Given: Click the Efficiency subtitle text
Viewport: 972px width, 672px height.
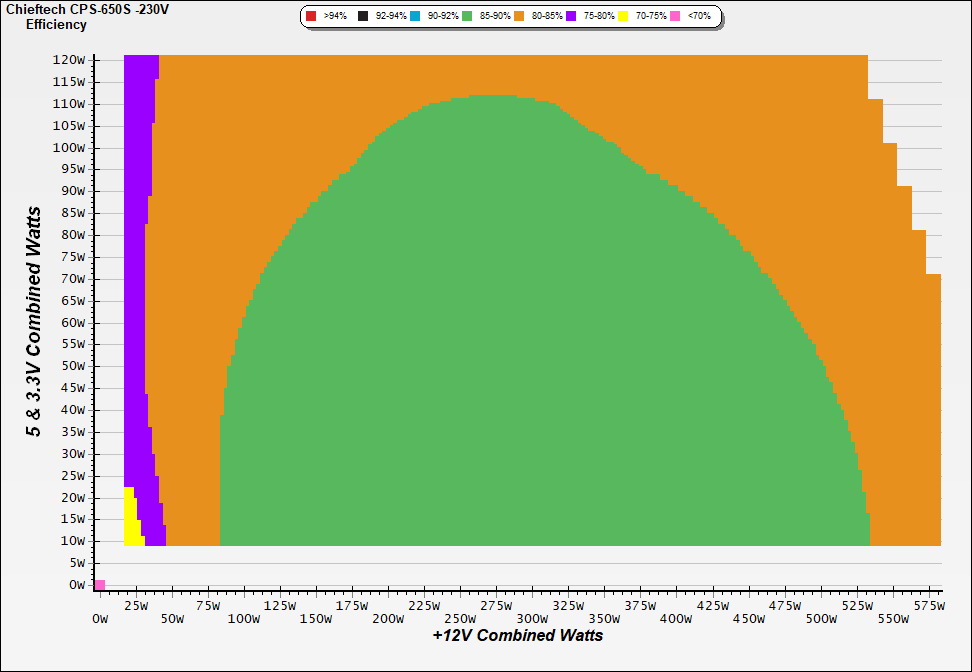Looking at the screenshot, I should pyautogui.click(x=56, y=24).
